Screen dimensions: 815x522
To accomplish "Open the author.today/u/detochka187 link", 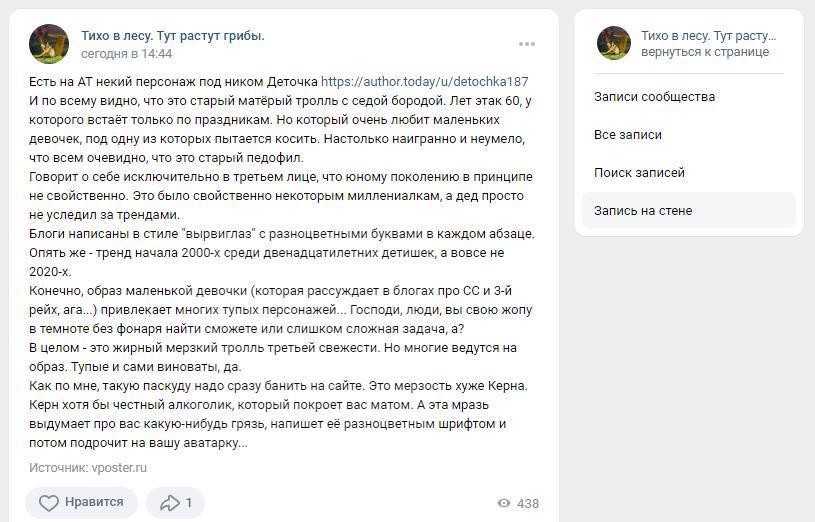I will [x=424, y=81].
